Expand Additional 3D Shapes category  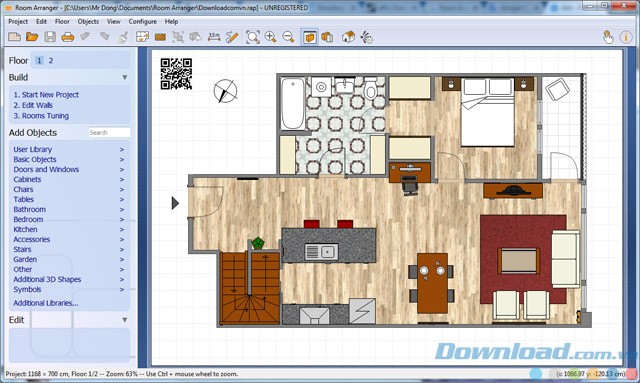tap(69, 279)
